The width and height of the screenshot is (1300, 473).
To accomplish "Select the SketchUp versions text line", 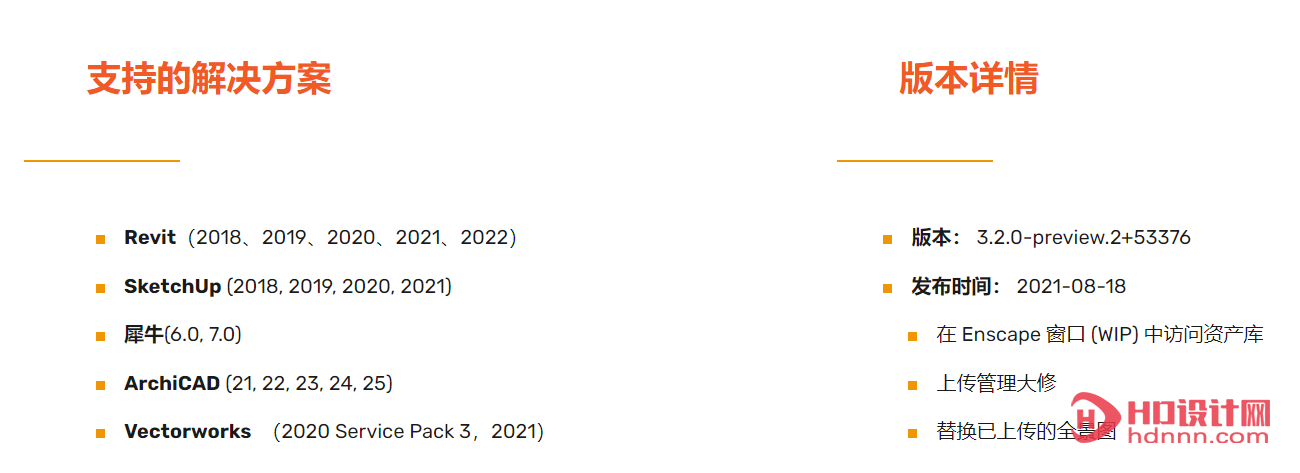I will tap(288, 286).
